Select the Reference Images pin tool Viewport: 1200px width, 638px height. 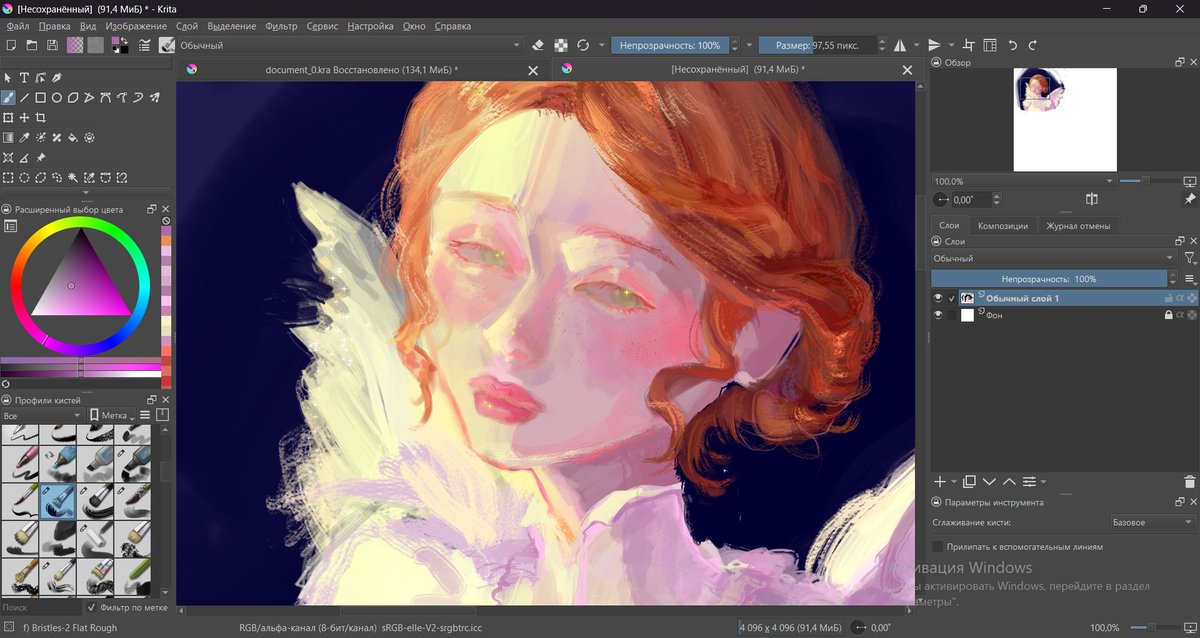[x=41, y=158]
